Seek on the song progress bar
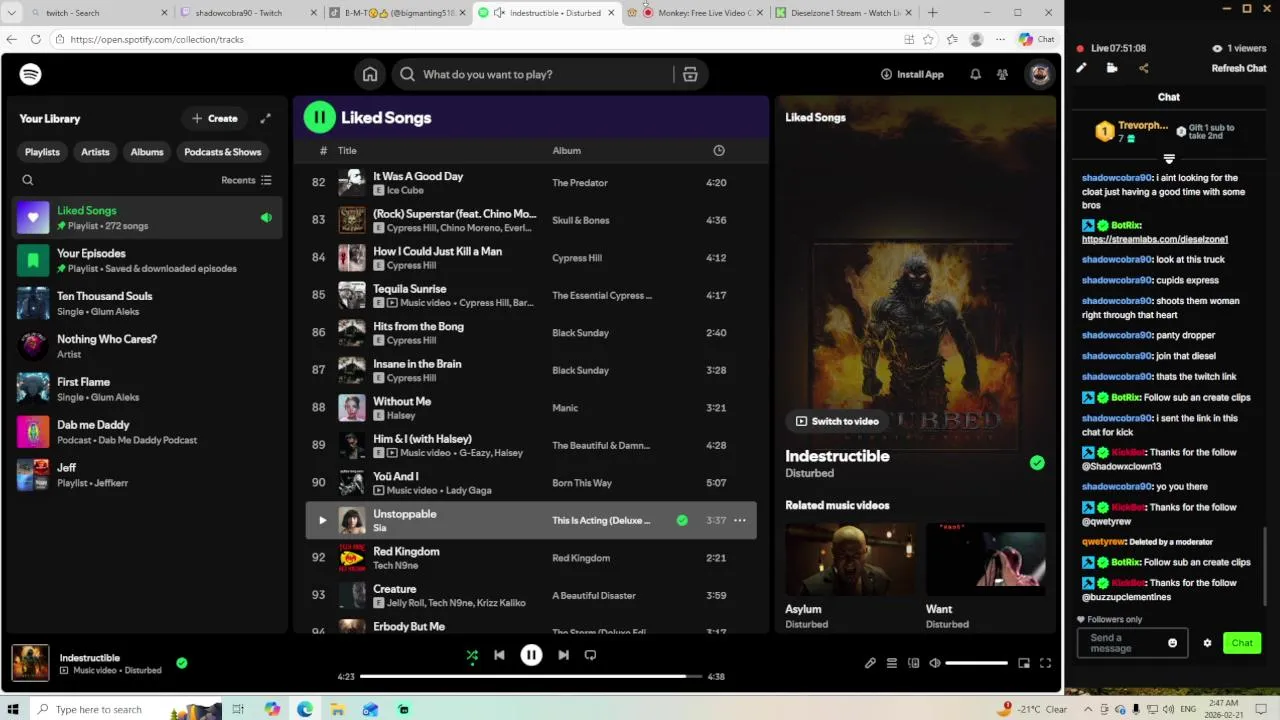This screenshot has width=1280, height=720. pos(529,676)
